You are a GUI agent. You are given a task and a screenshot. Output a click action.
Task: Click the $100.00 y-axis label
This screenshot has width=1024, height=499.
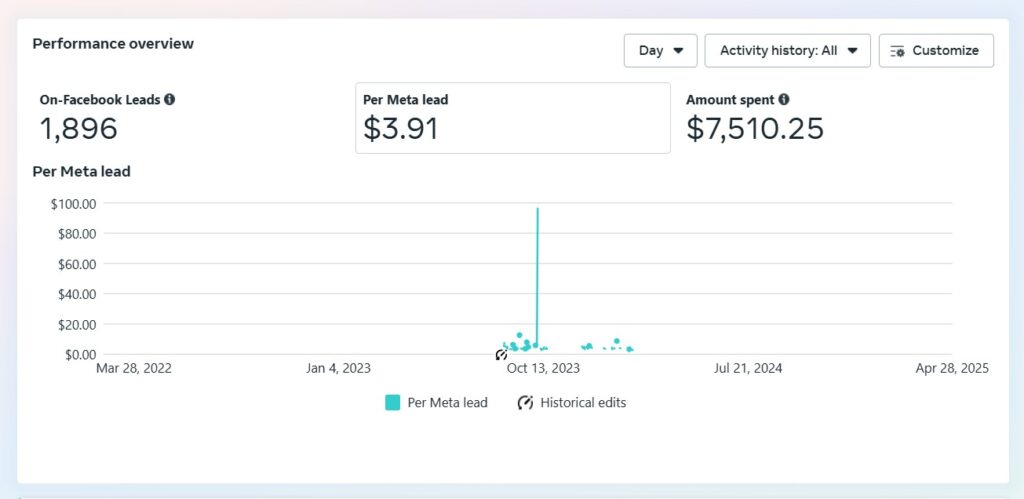click(x=73, y=203)
